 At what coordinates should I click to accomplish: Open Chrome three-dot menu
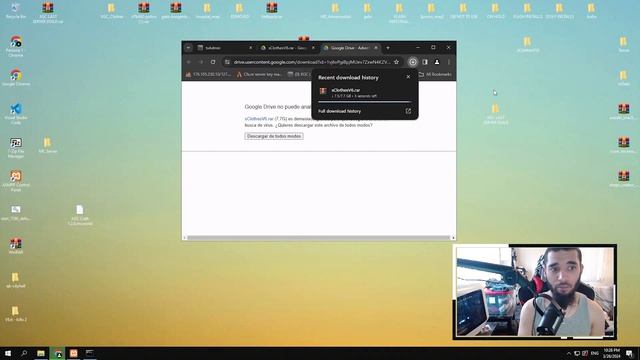(449, 62)
